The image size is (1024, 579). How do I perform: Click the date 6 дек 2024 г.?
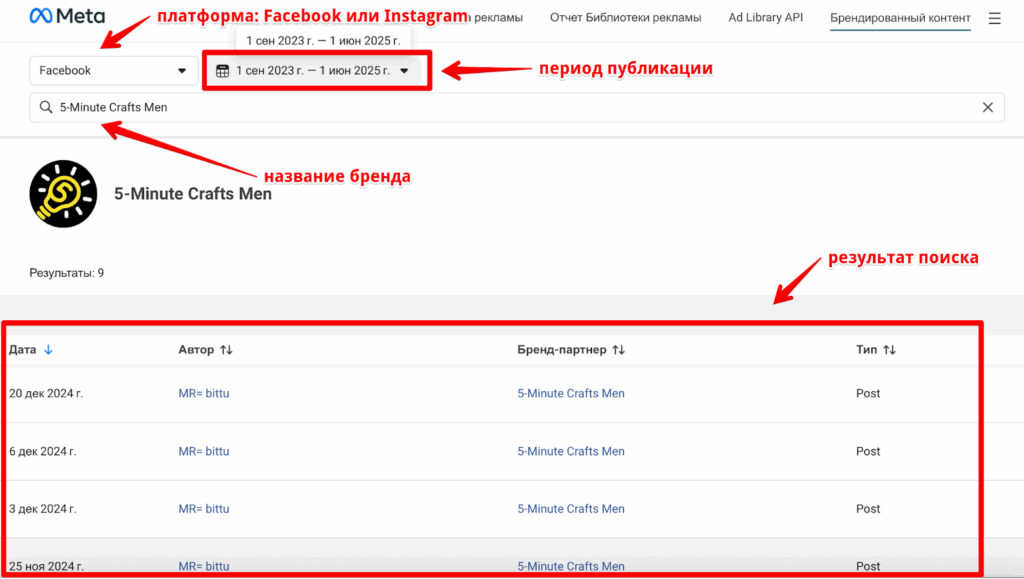[x=42, y=451]
